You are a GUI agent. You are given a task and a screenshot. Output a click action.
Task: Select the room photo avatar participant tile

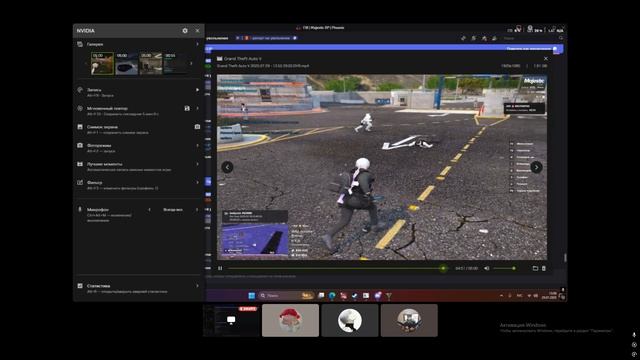409,320
